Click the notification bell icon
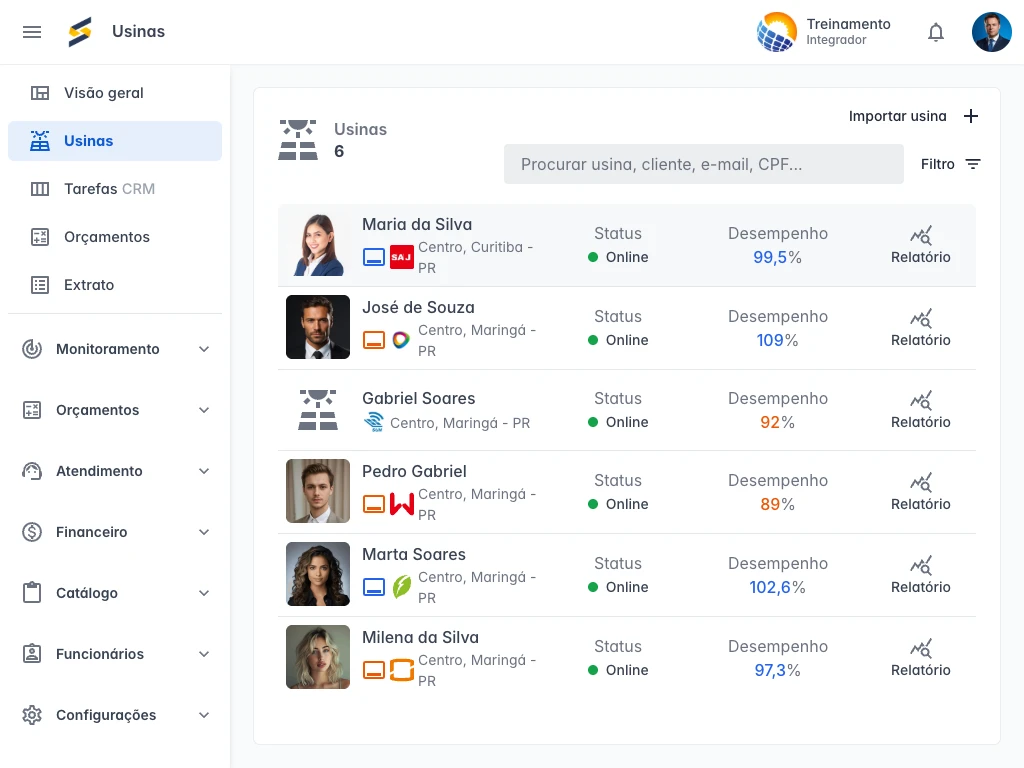This screenshot has width=1024, height=768. (x=936, y=31)
